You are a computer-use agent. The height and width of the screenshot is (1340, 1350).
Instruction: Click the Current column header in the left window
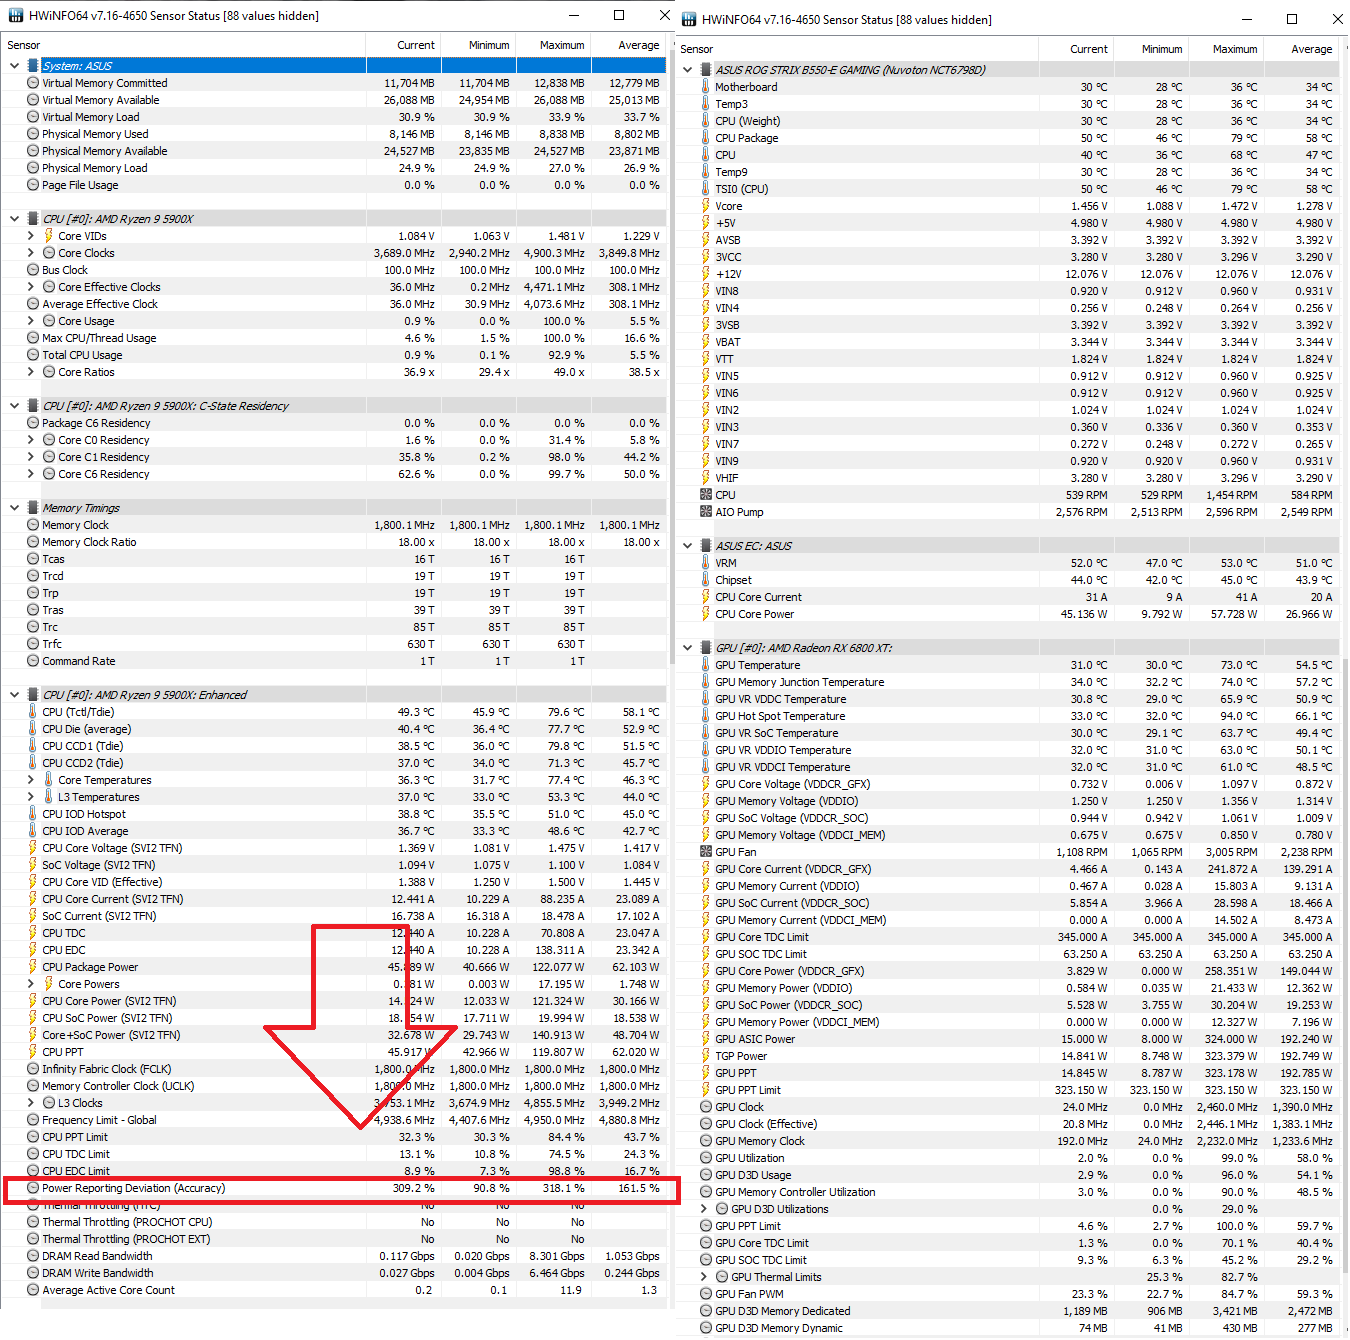tap(404, 45)
